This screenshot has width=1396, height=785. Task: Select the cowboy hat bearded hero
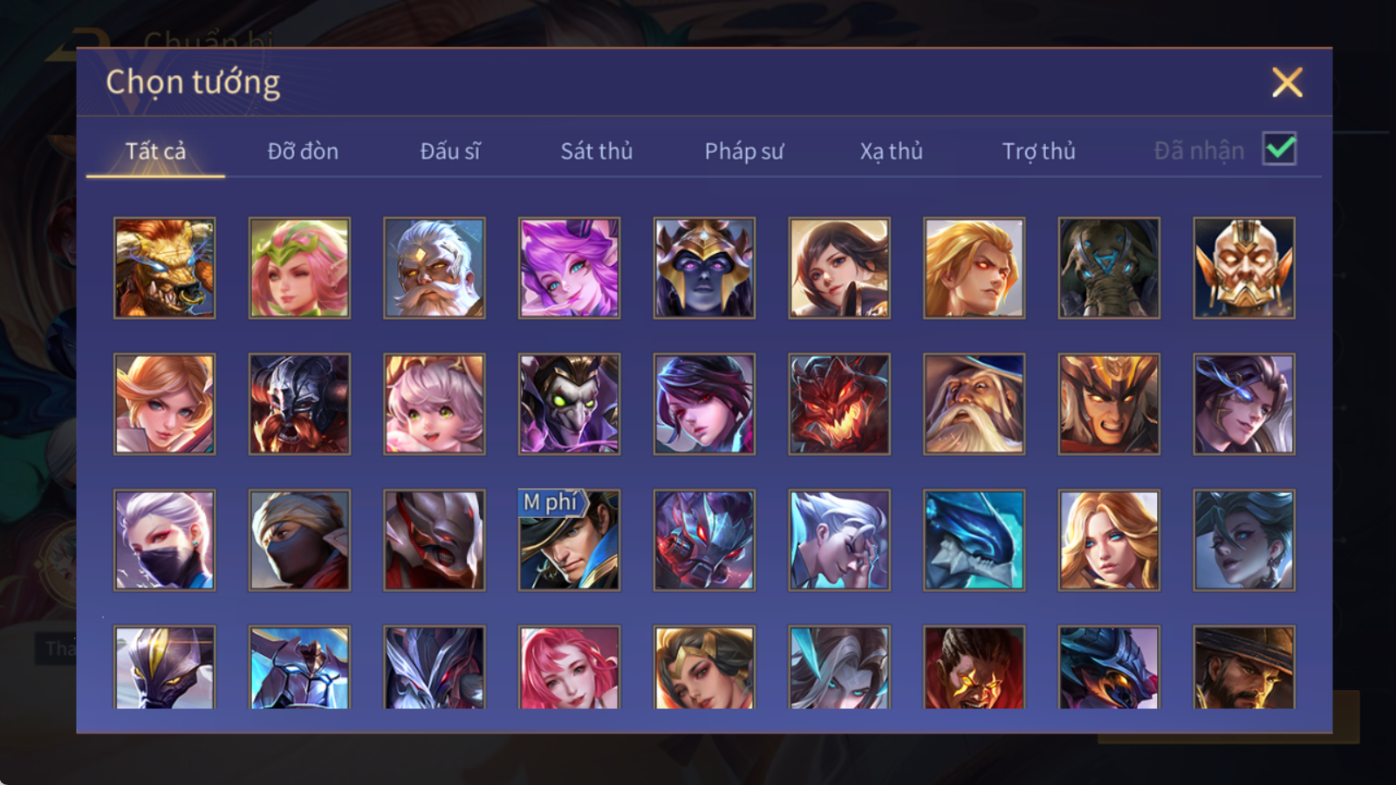[1244, 667]
